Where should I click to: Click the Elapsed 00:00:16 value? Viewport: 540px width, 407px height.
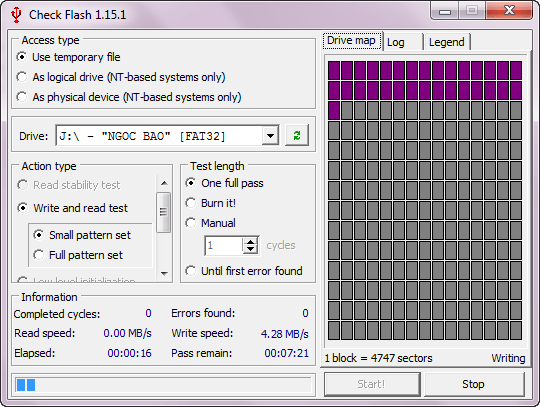[x=129, y=353]
